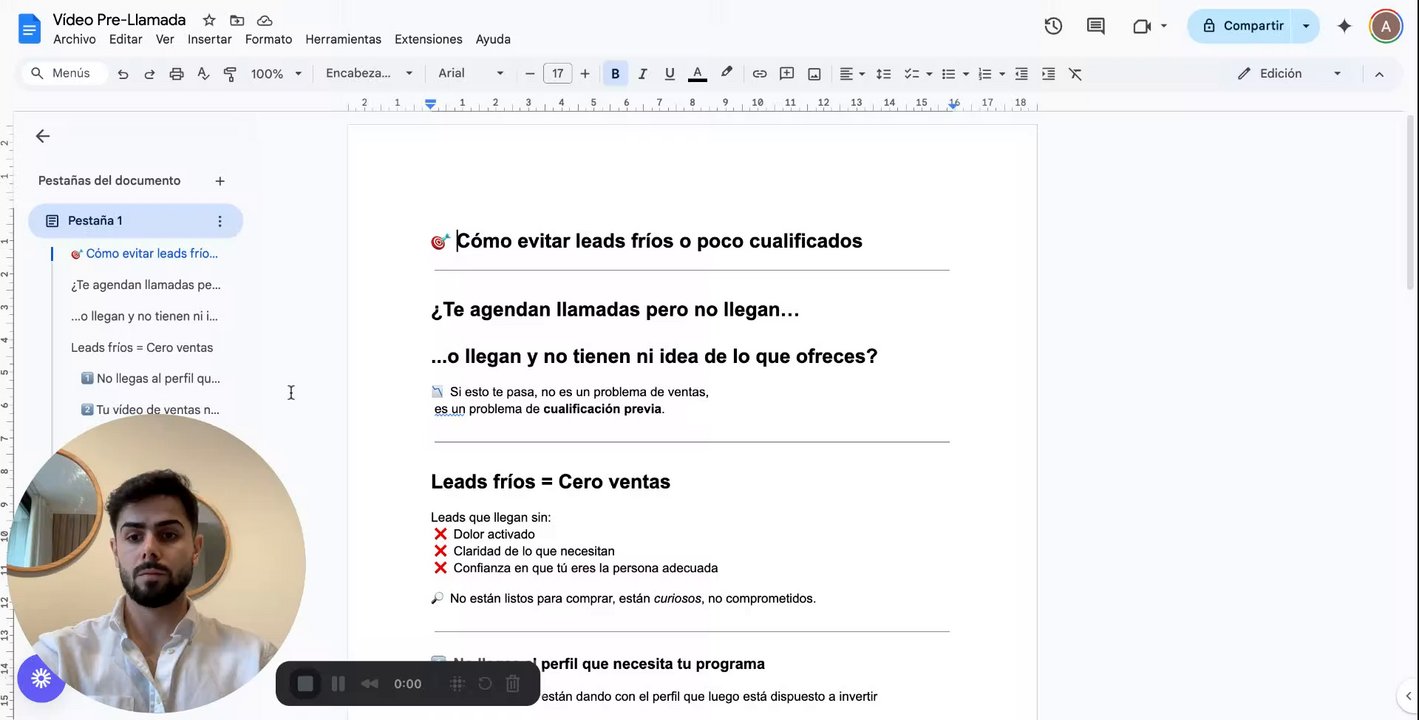Open the Extensiones menu
Viewport: 1419px width, 720px height.
point(428,39)
